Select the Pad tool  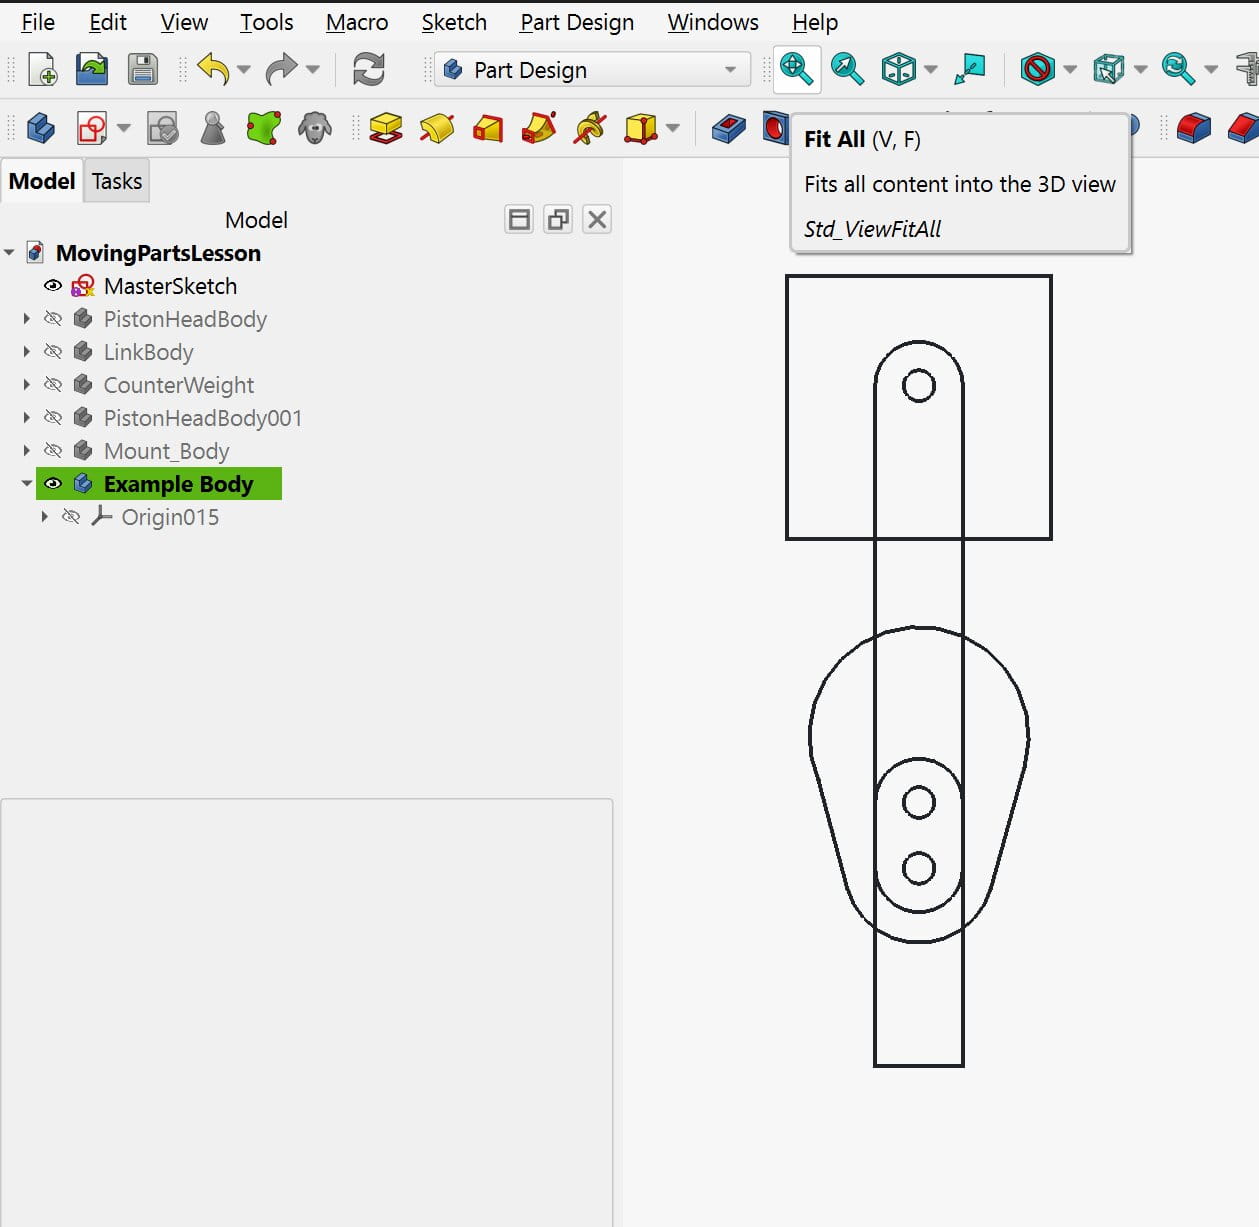386,128
